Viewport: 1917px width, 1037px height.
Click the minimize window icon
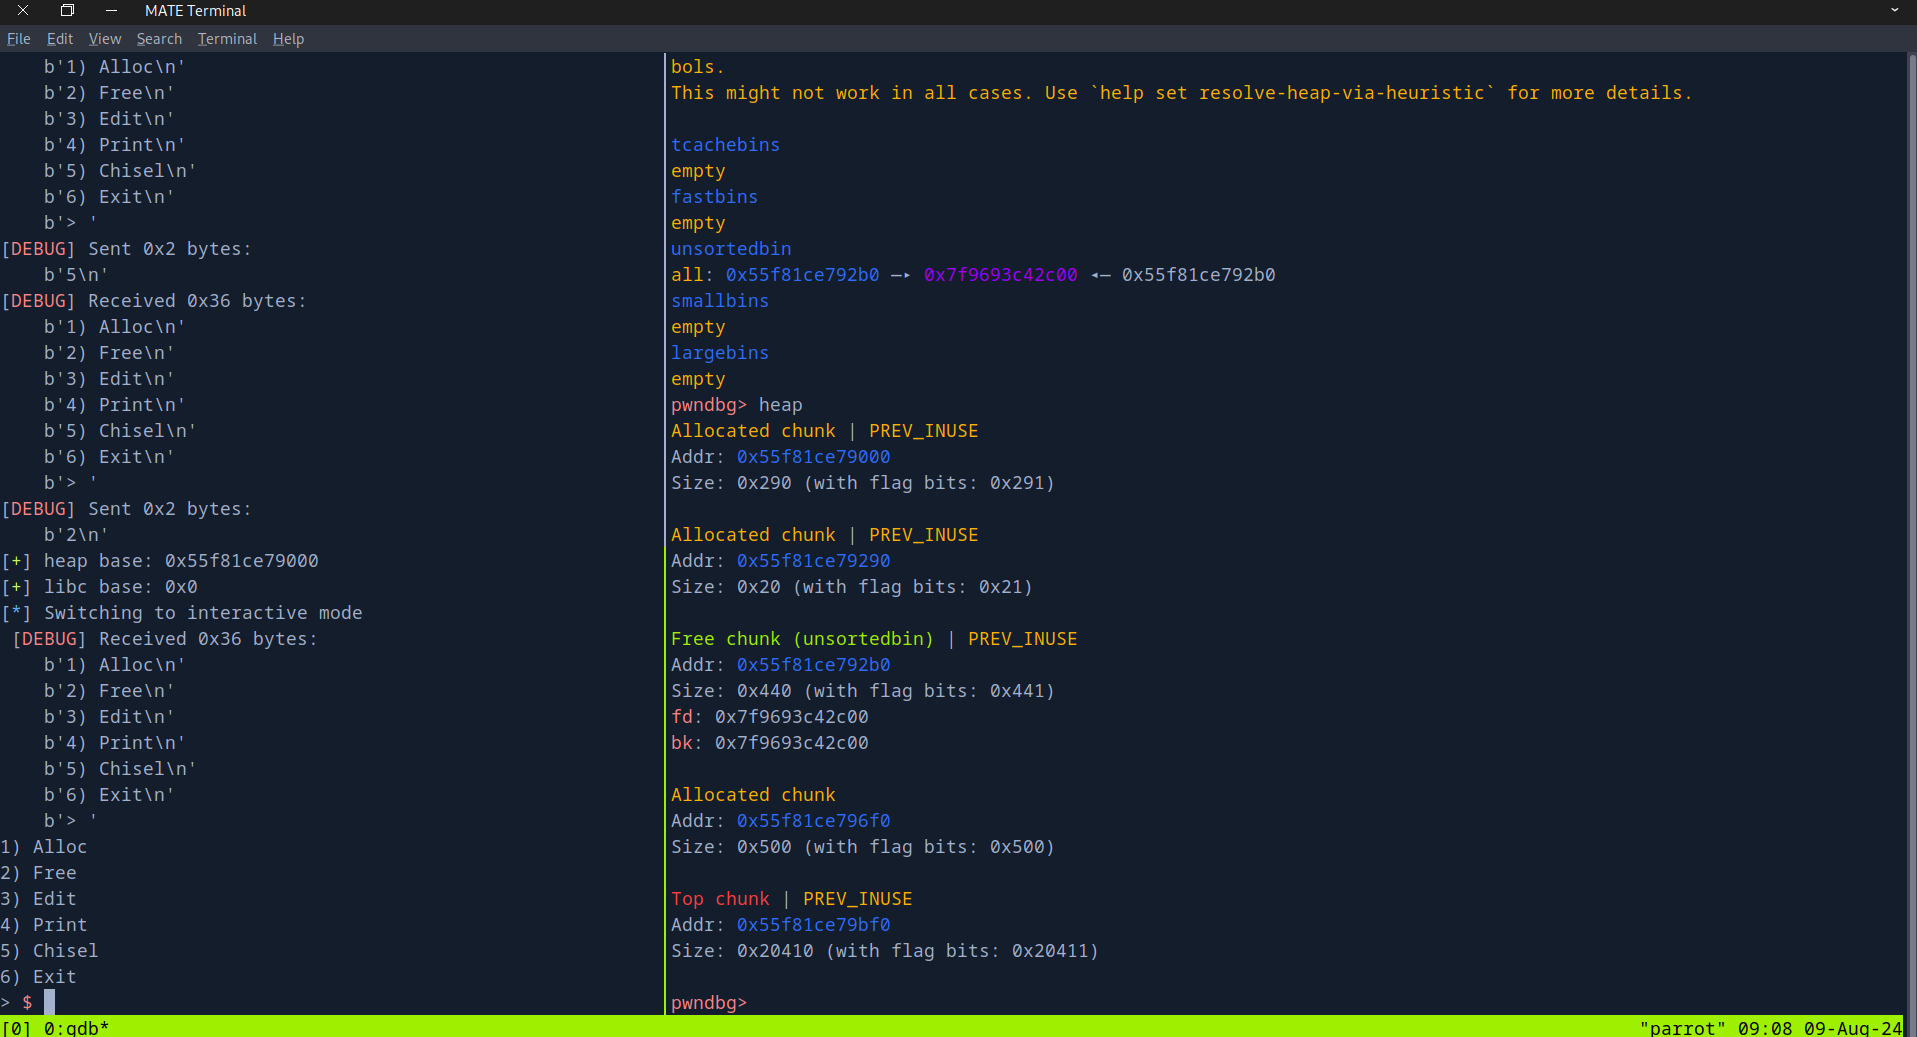click(x=111, y=11)
